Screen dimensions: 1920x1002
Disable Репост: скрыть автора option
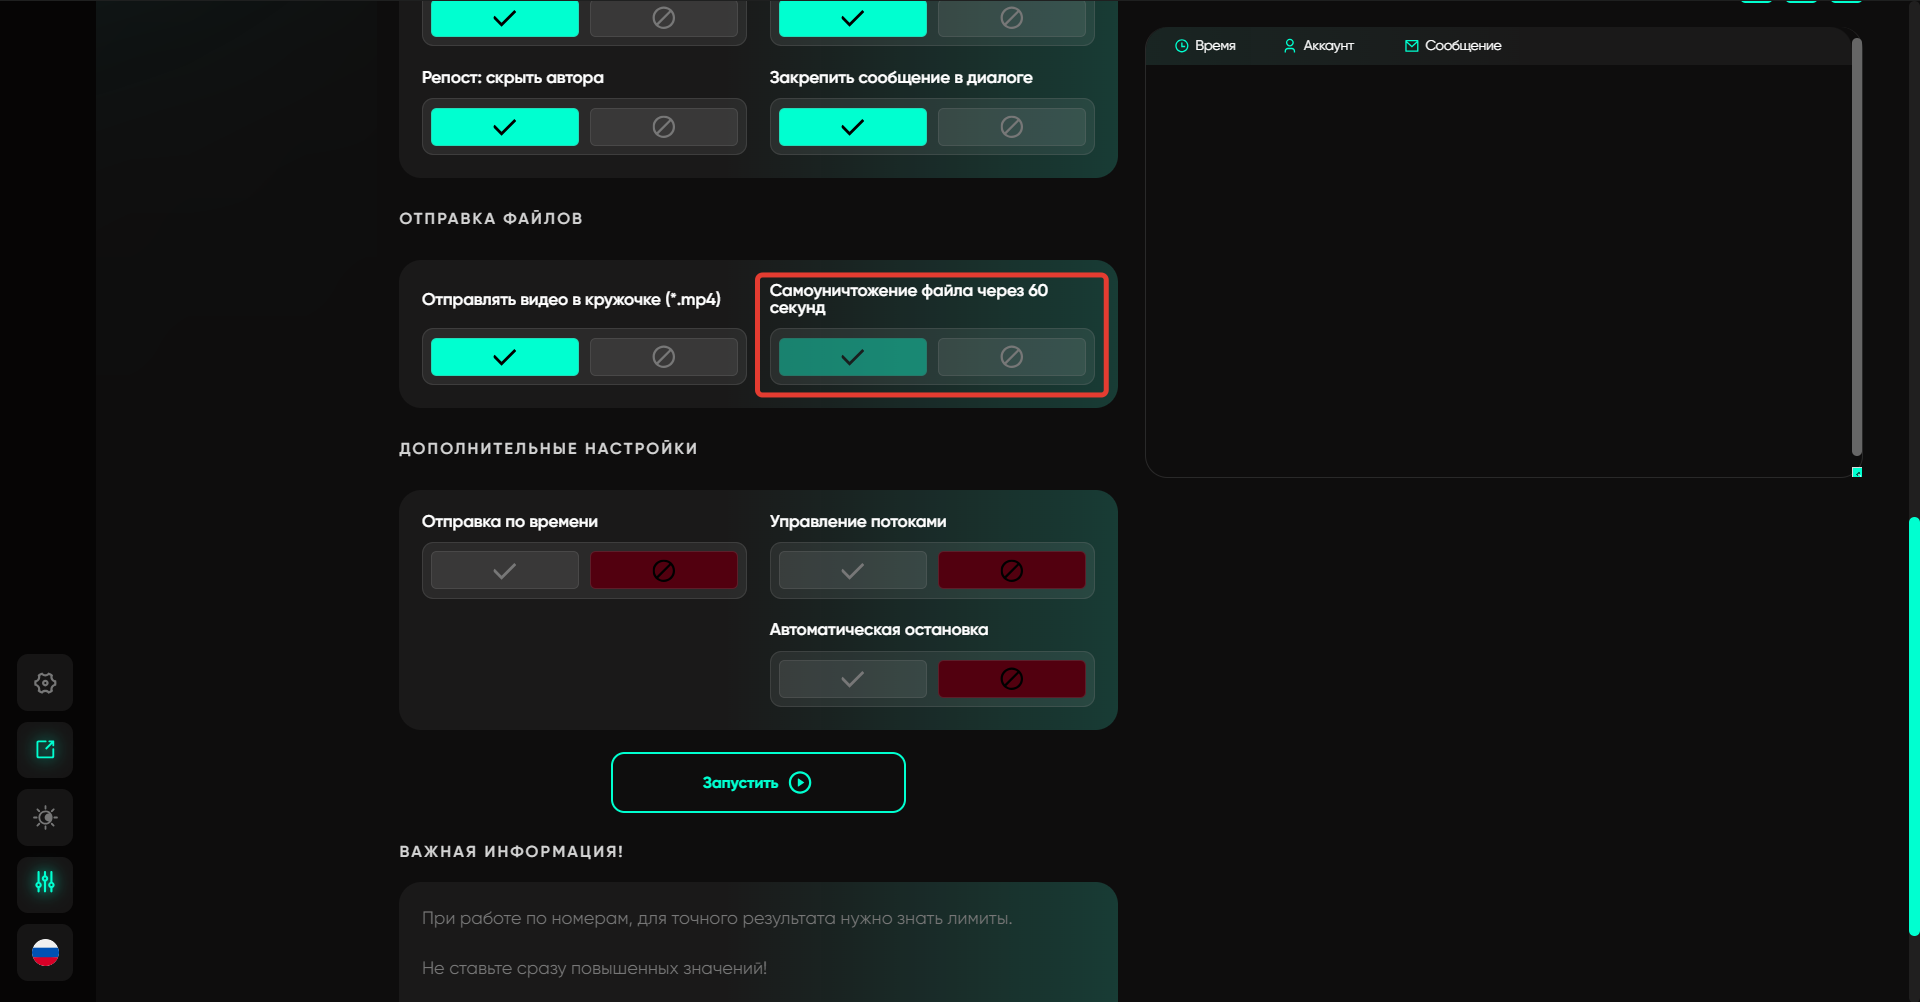pyautogui.click(x=663, y=127)
